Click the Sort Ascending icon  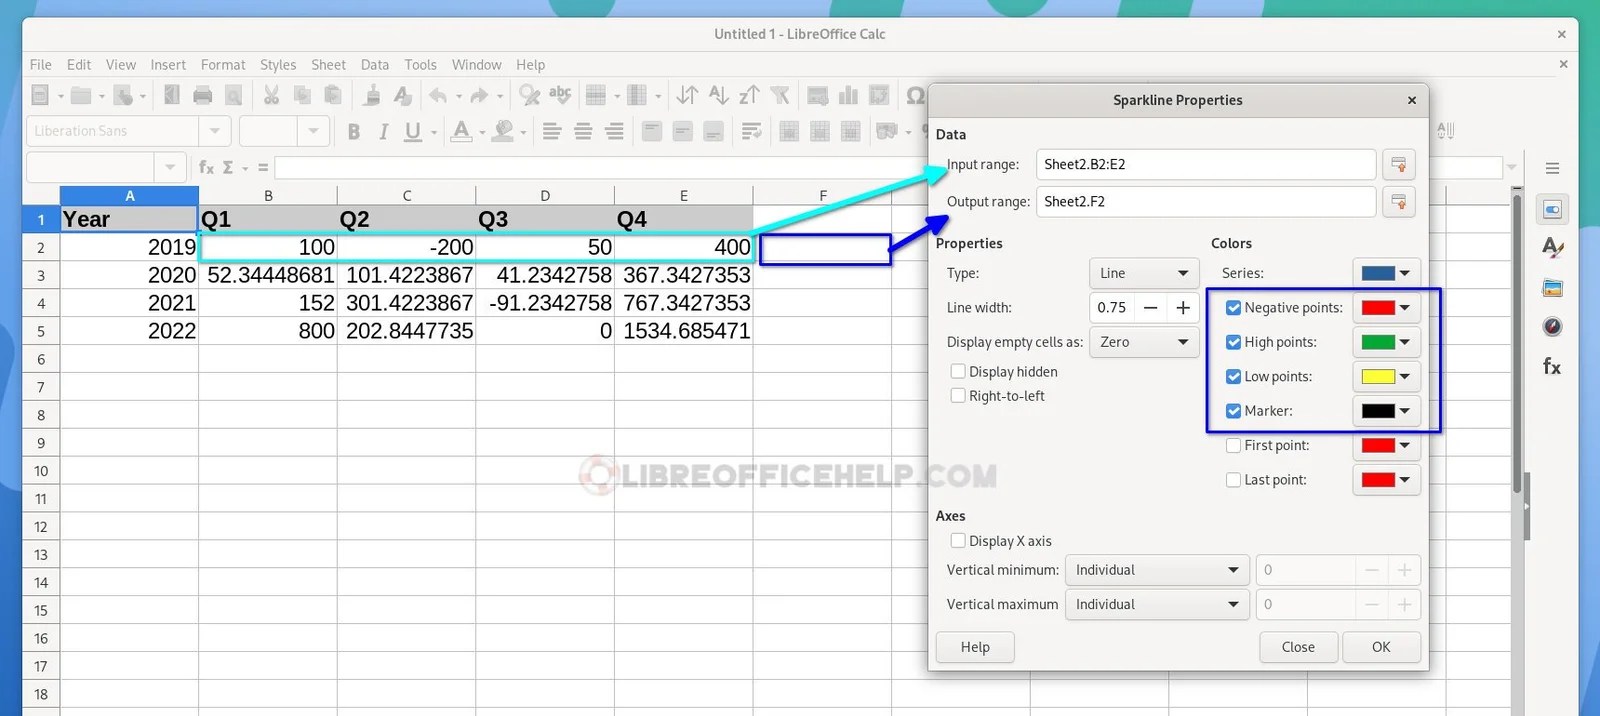[718, 95]
